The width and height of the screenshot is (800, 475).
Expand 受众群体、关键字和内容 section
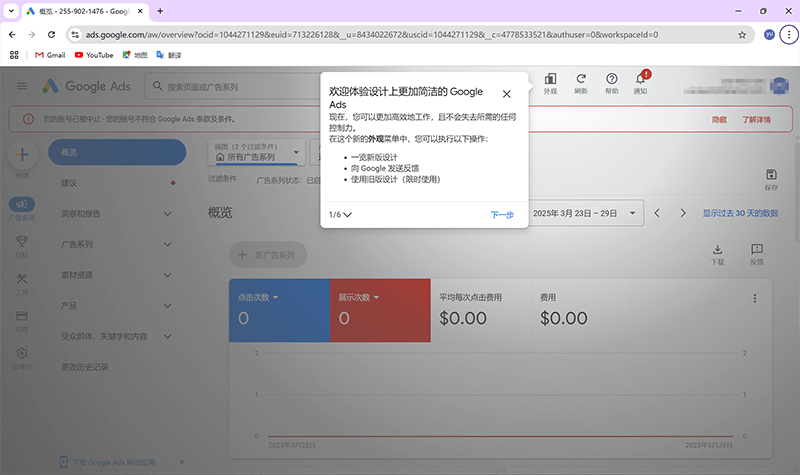[x=167, y=336]
